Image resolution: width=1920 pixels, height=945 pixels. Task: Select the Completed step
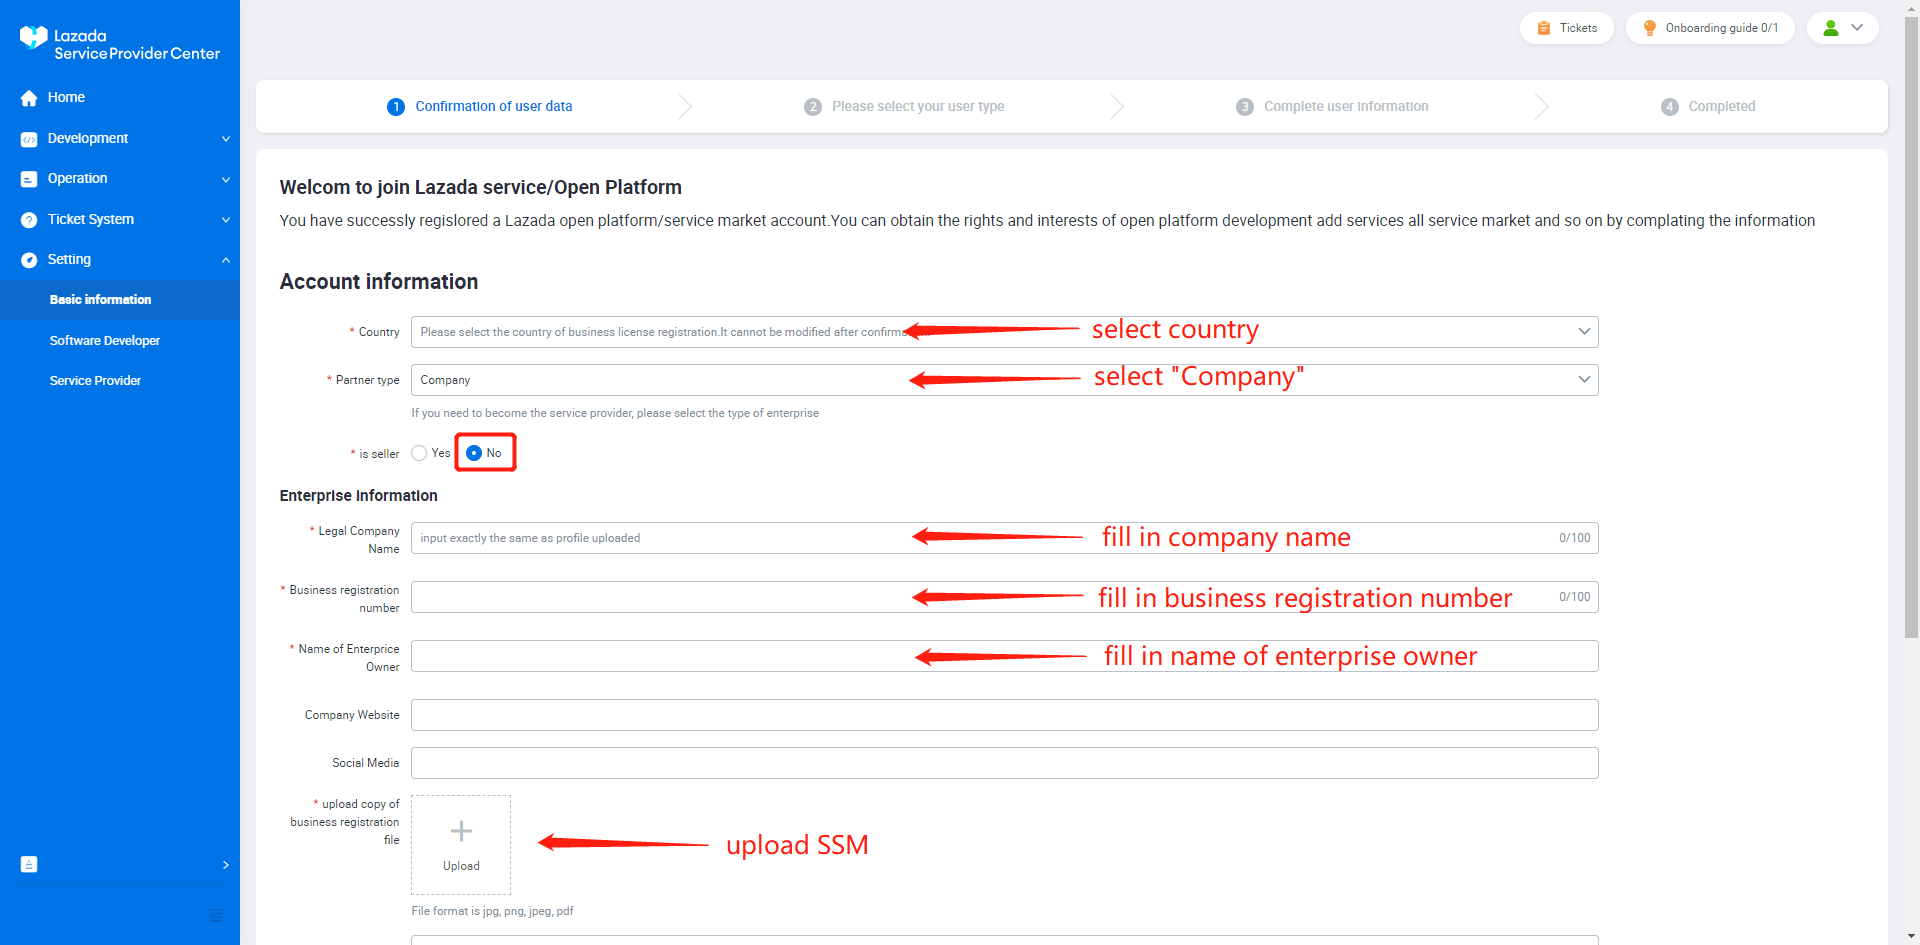[1708, 107]
